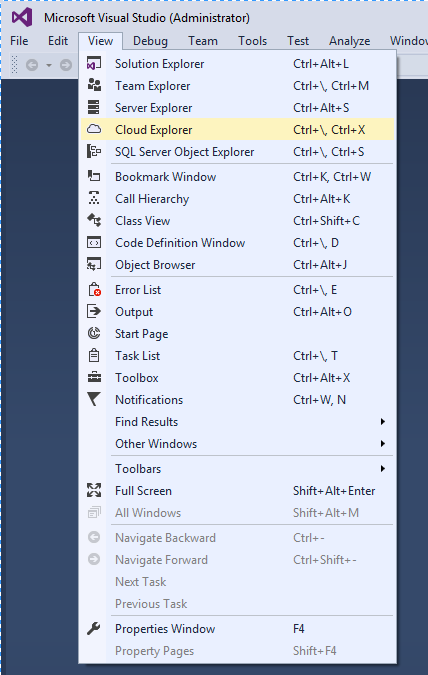The height and width of the screenshot is (675, 428).
Task: Choose Team Explorer from View menu
Action: point(238,86)
